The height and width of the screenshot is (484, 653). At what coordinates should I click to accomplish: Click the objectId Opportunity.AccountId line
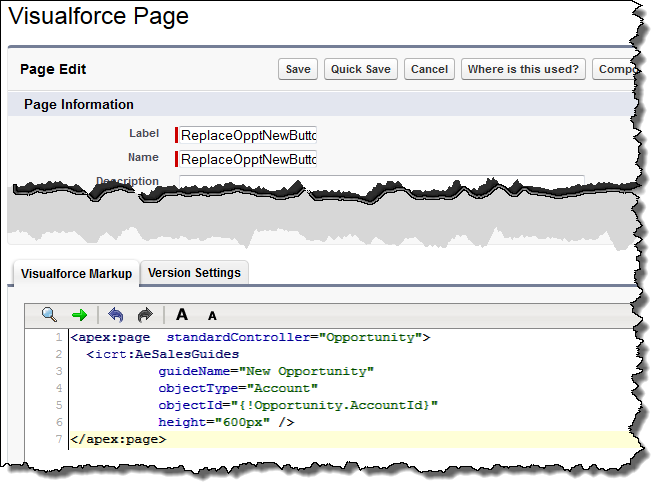pos(298,405)
